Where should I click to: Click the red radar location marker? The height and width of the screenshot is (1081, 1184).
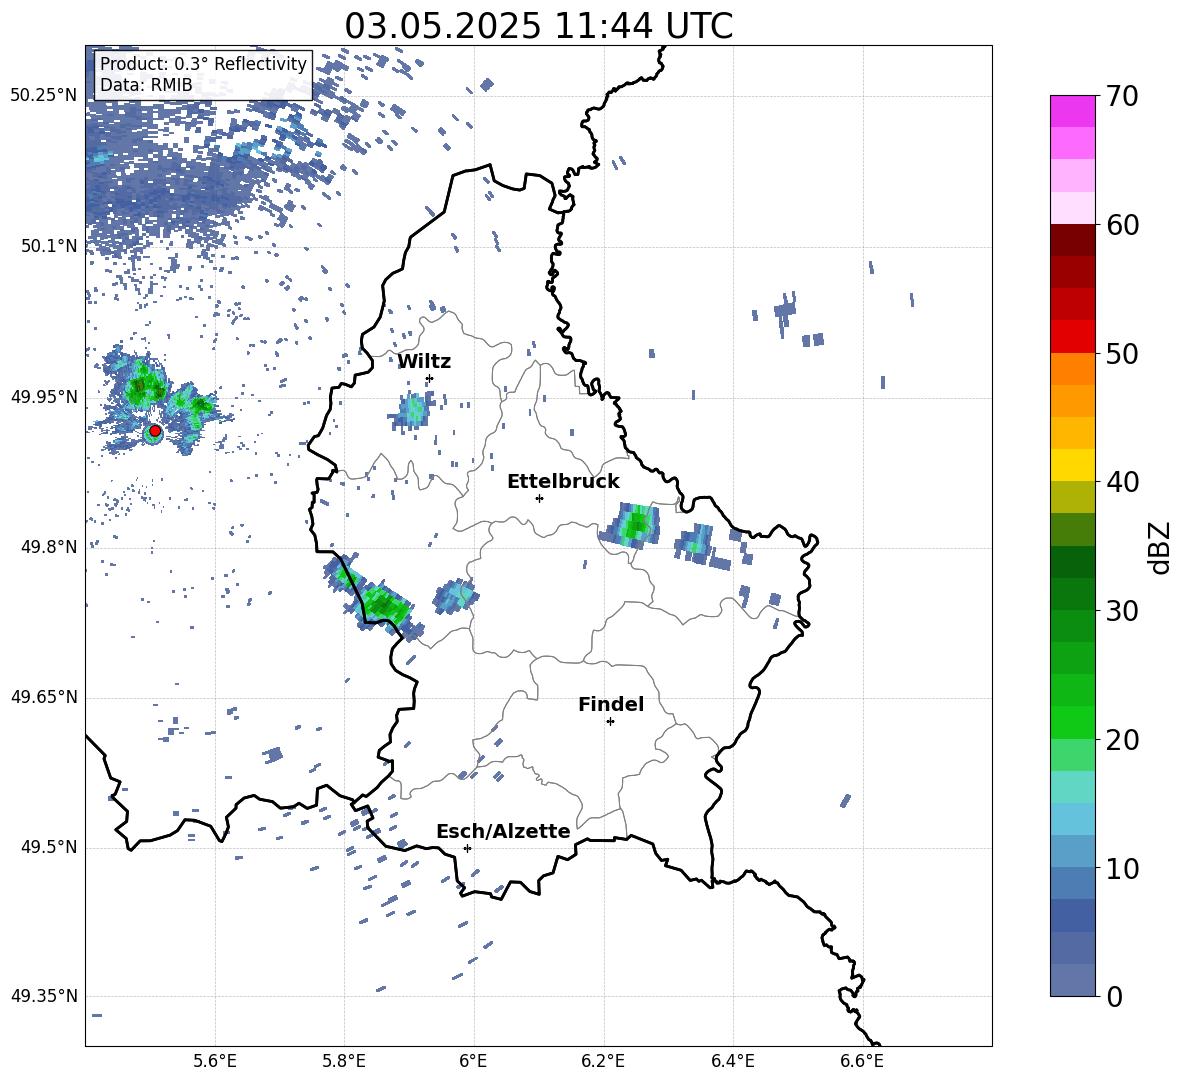pos(155,431)
